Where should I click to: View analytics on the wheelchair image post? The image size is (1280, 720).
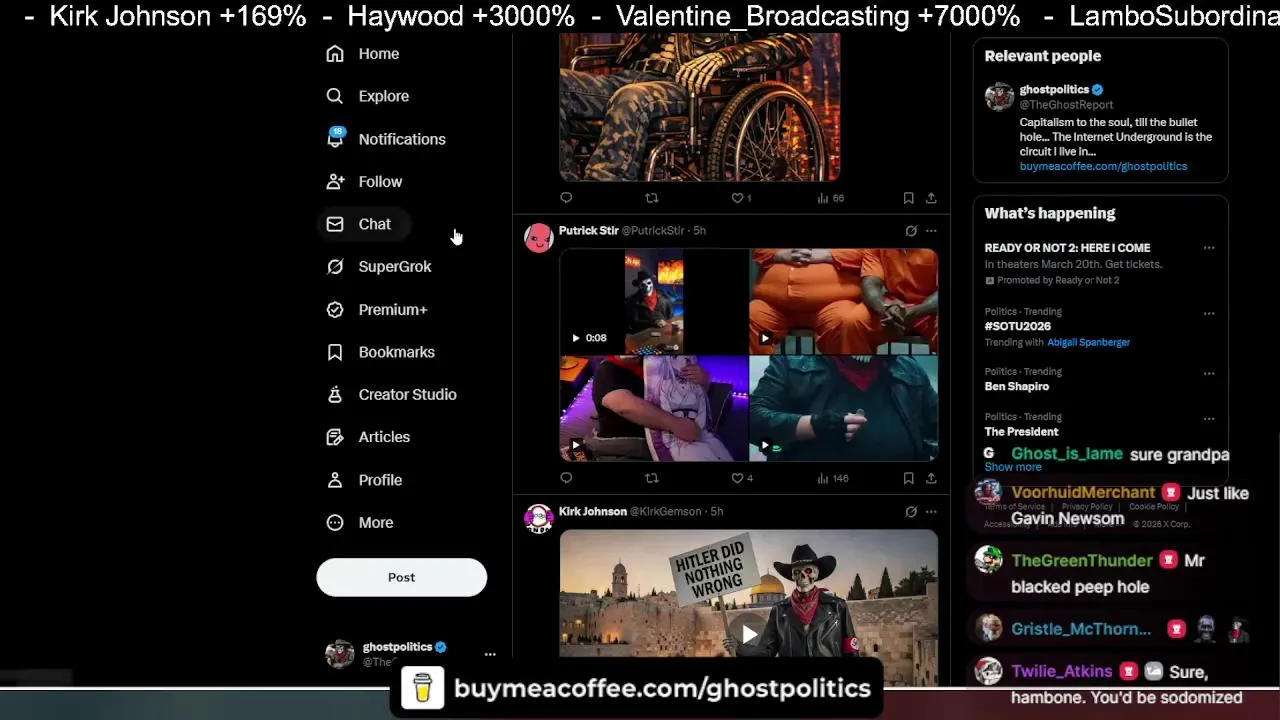pyautogui.click(x=831, y=198)
